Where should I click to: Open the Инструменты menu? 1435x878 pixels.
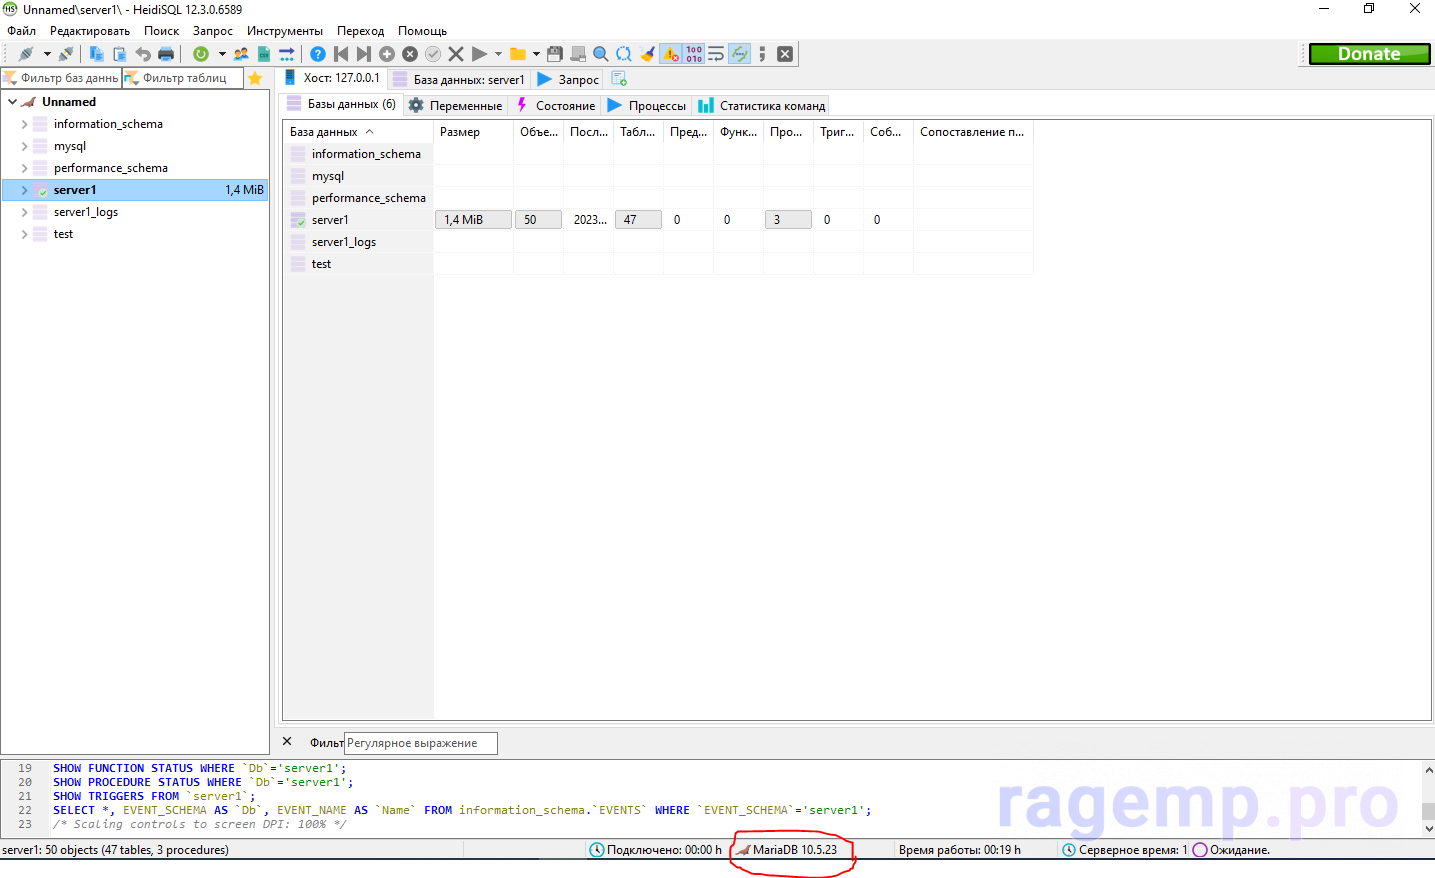pyautogui.click(x=285, y=31)
